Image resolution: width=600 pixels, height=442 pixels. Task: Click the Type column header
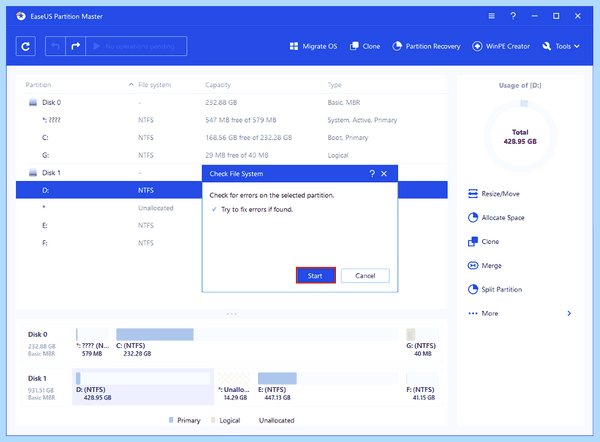[334, 85]
